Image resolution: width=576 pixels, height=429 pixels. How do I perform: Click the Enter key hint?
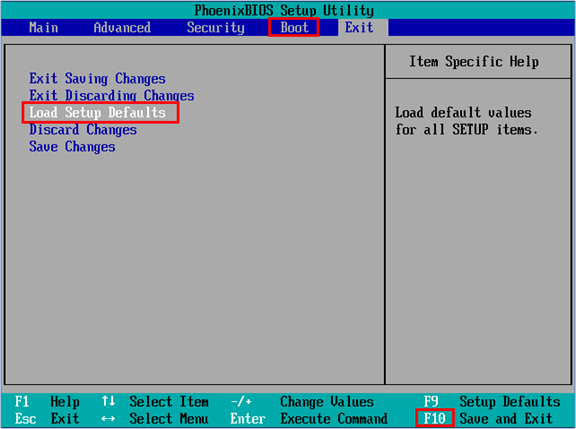click(248, 419)
